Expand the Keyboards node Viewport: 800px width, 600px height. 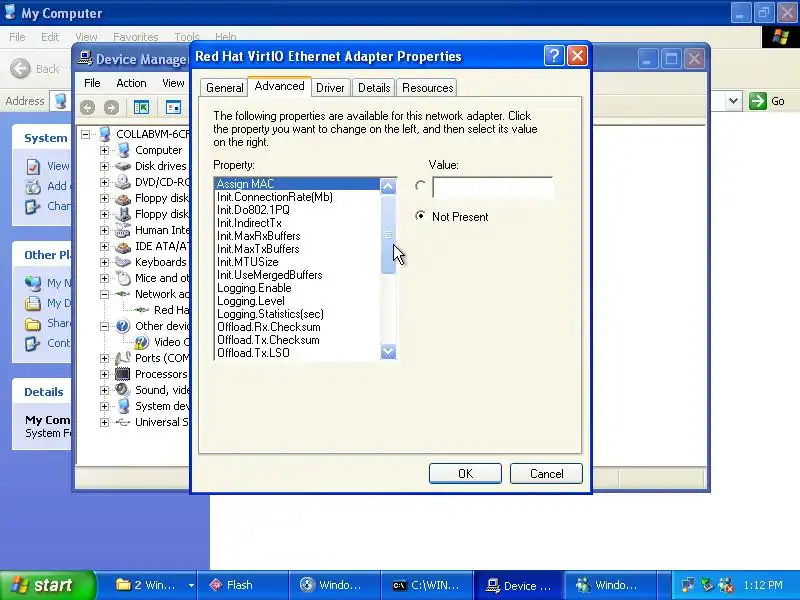(x=104, y=262)
